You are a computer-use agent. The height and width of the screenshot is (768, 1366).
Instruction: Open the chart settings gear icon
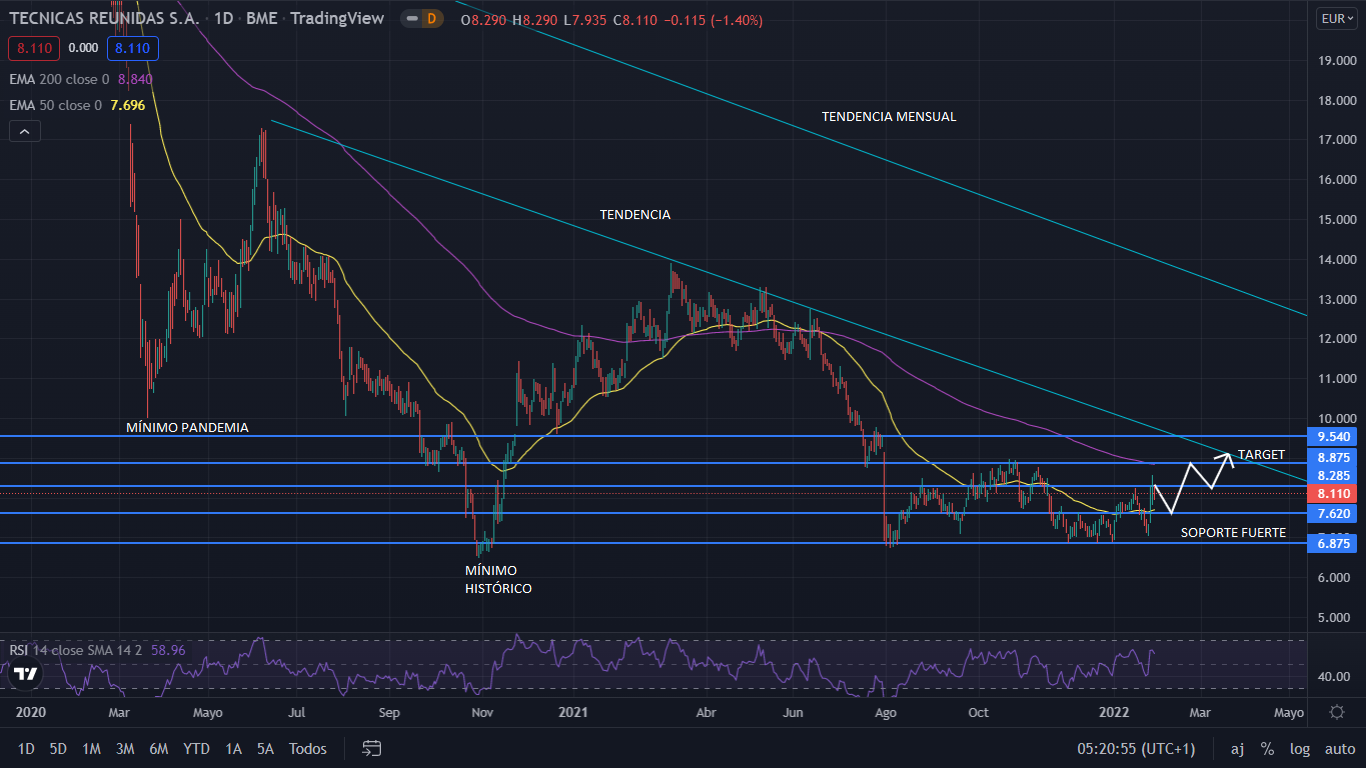1336,712
